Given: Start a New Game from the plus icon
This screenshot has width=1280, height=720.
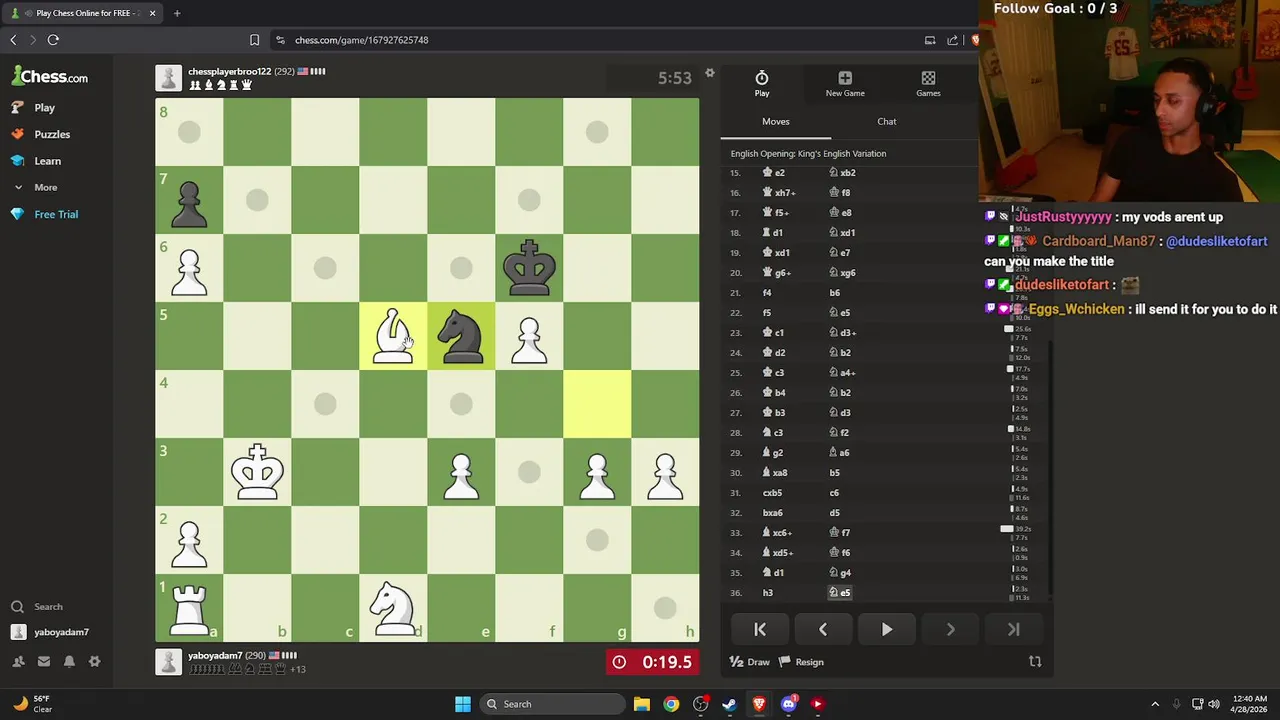Looking at the screenshot, I should (845, 84).
